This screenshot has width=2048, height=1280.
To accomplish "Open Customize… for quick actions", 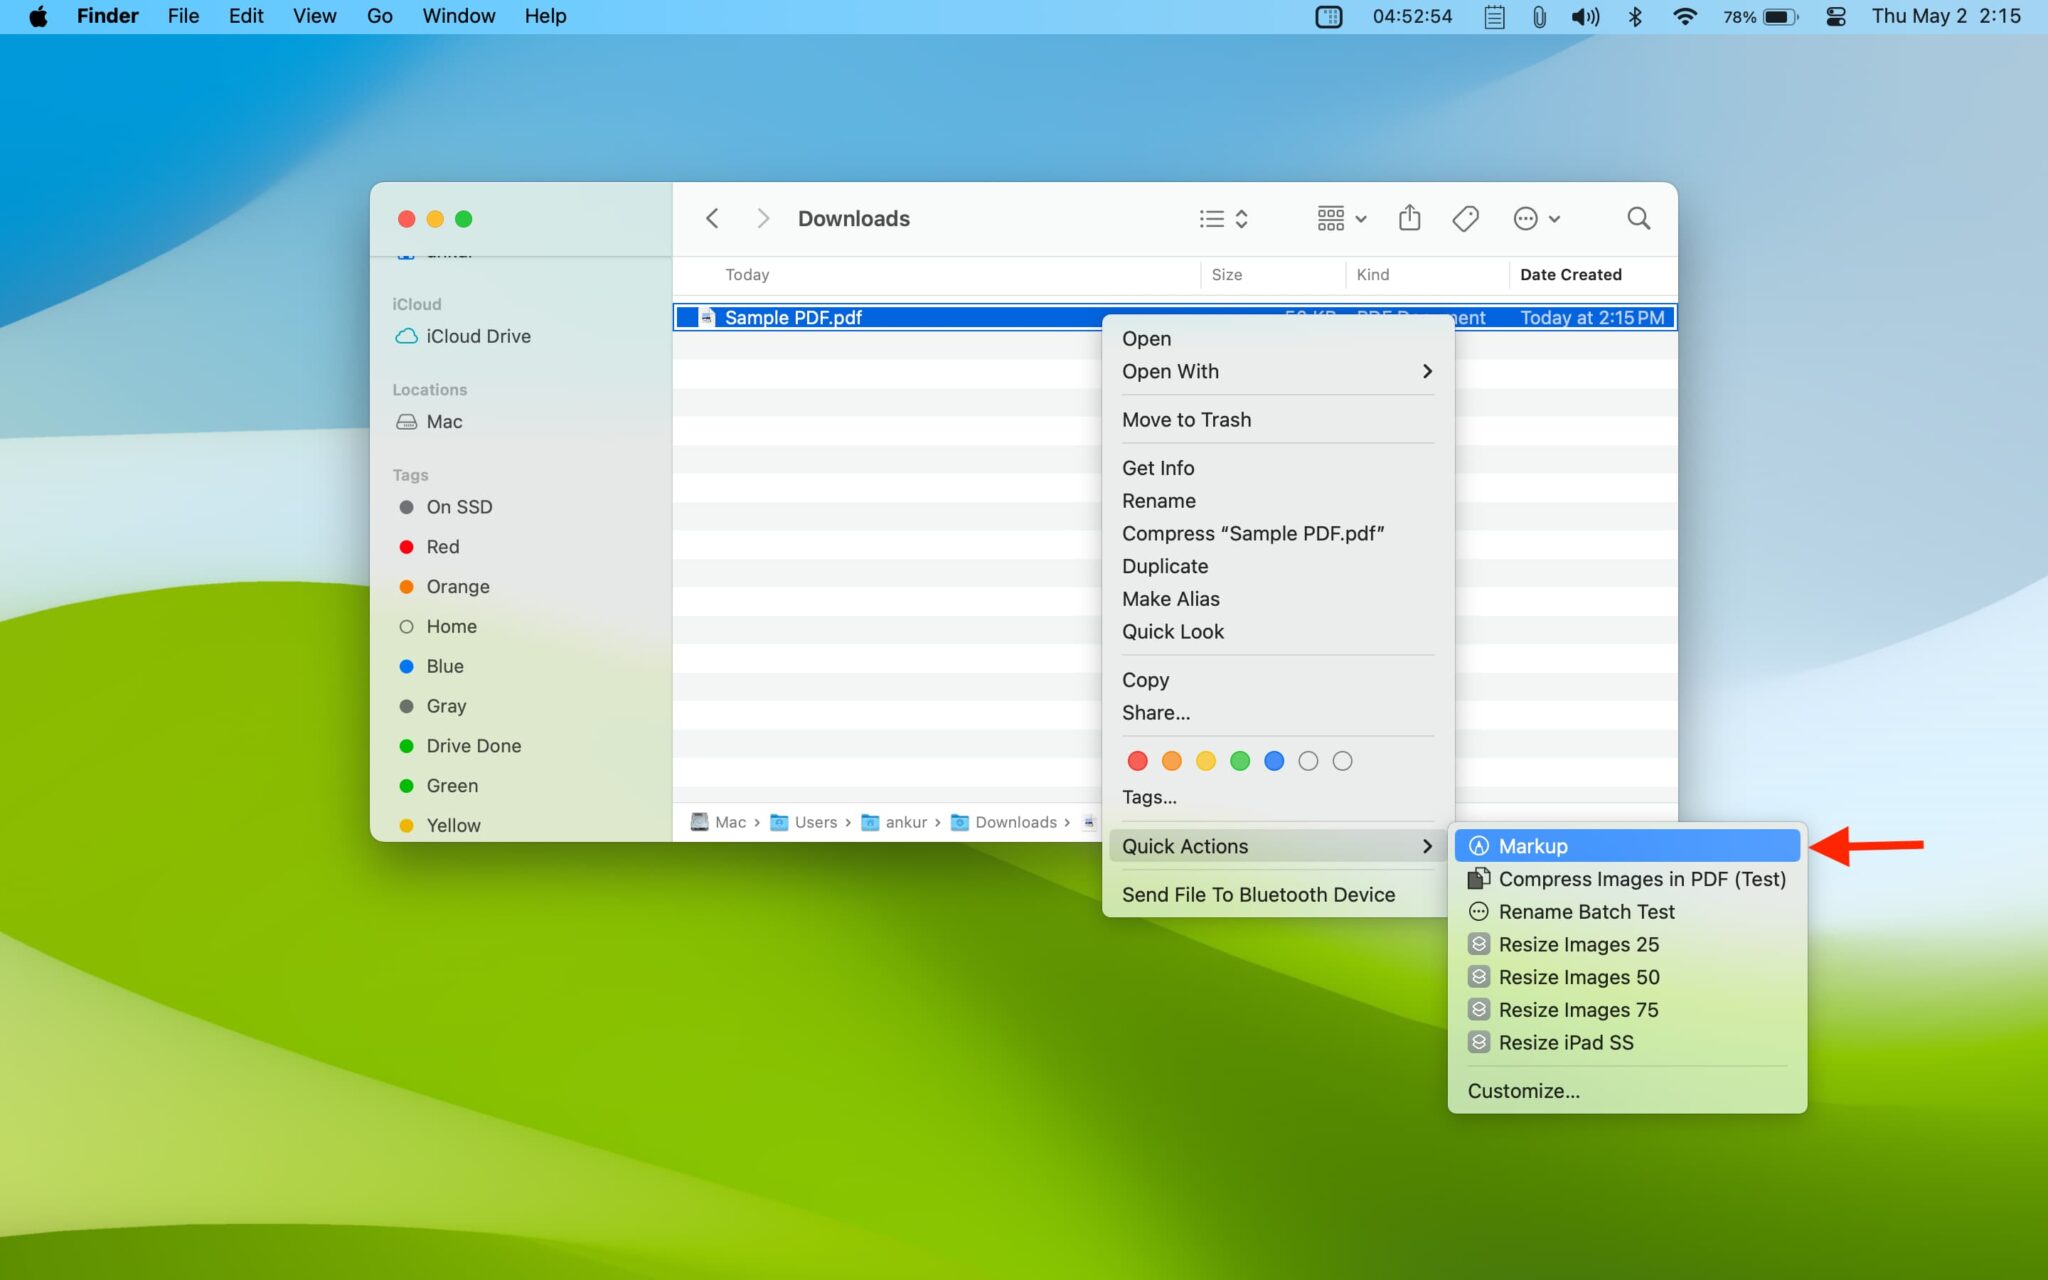I will coord(1627,1091).
